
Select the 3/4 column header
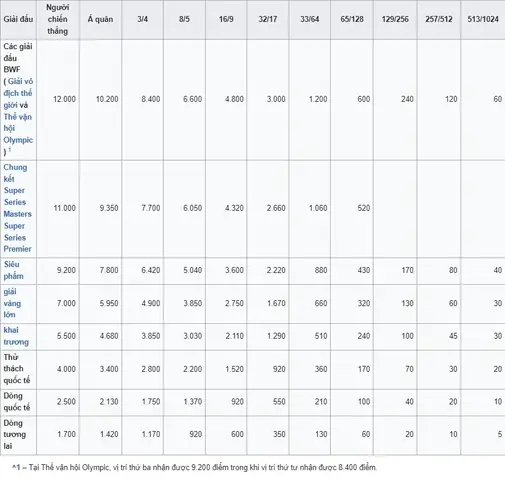[143, 19]
